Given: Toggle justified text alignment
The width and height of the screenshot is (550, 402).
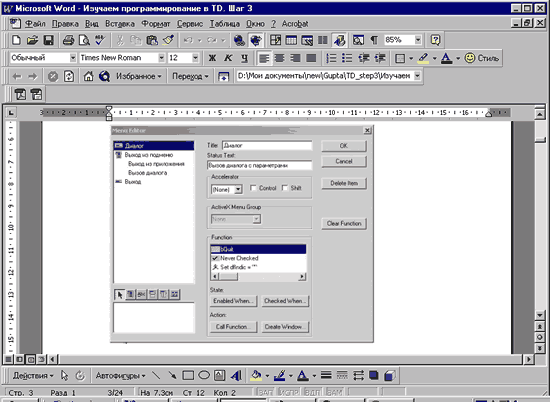Looking at the screenshot, I should click(311, 58).
